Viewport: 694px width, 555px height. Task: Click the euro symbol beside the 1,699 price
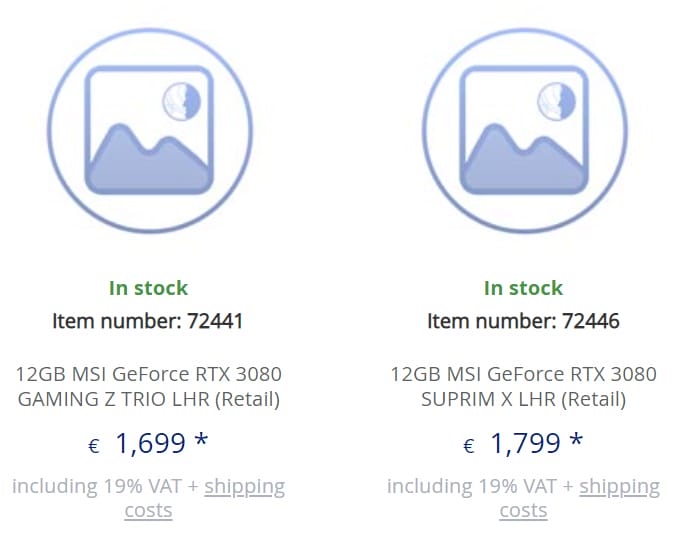[x=94, y=446]
